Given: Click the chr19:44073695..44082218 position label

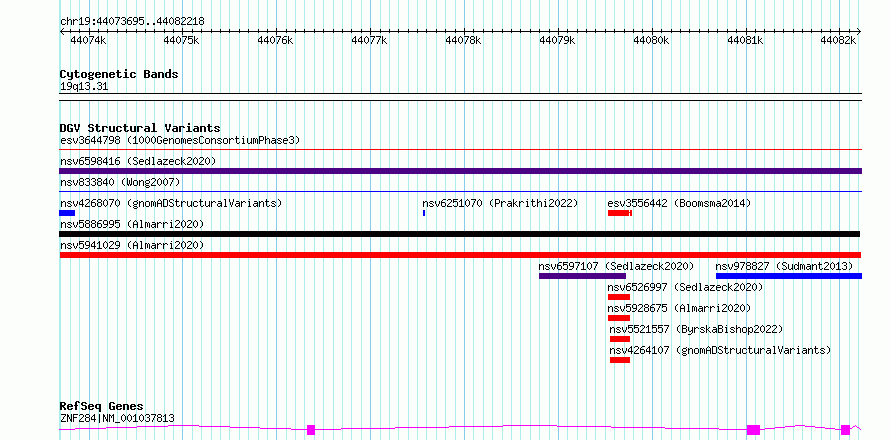Looking at the screenshot, I should 132,21.
